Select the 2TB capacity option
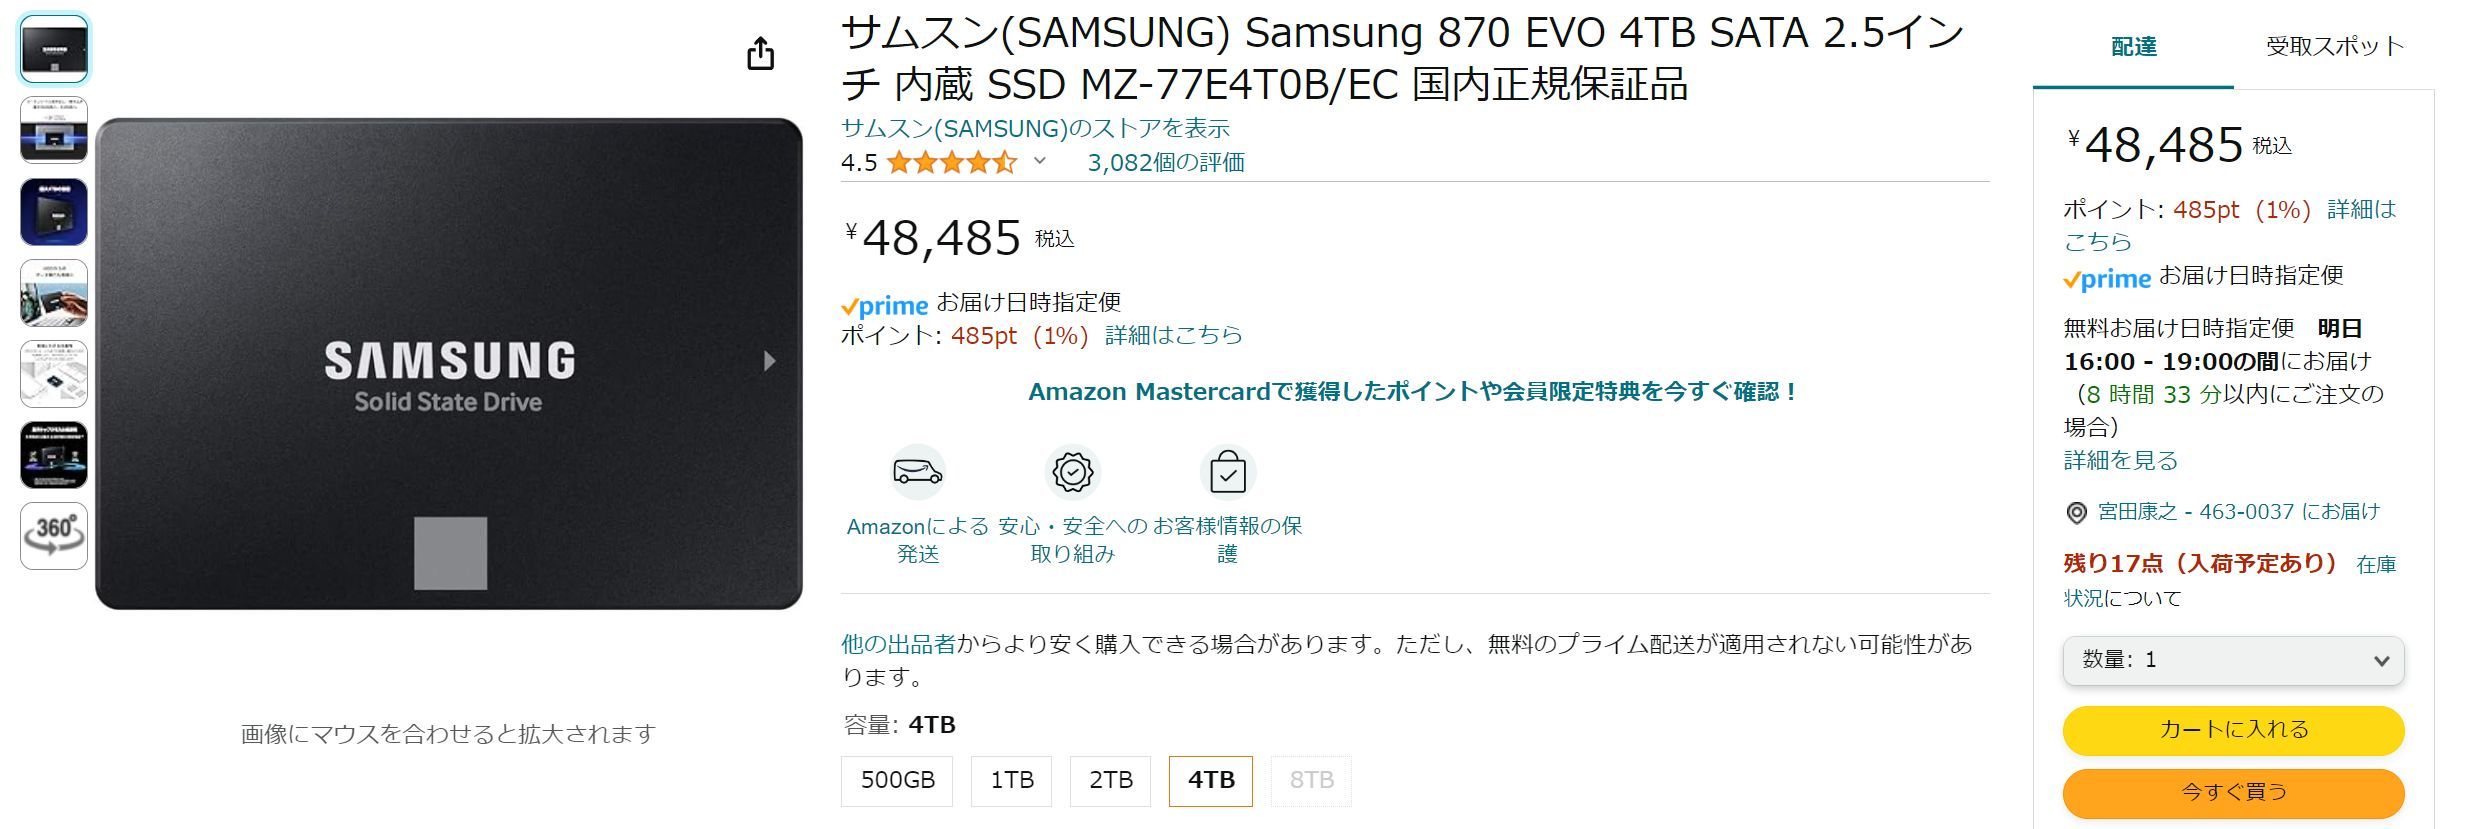 pos(1110,780)
